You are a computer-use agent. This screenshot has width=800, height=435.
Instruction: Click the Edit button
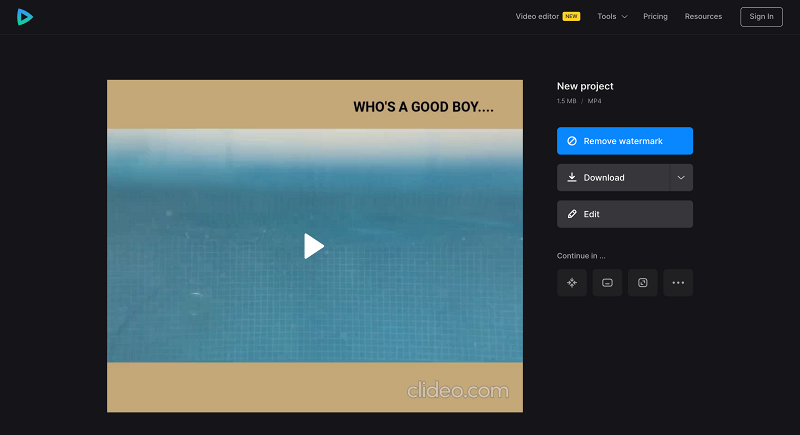(625, 214)
